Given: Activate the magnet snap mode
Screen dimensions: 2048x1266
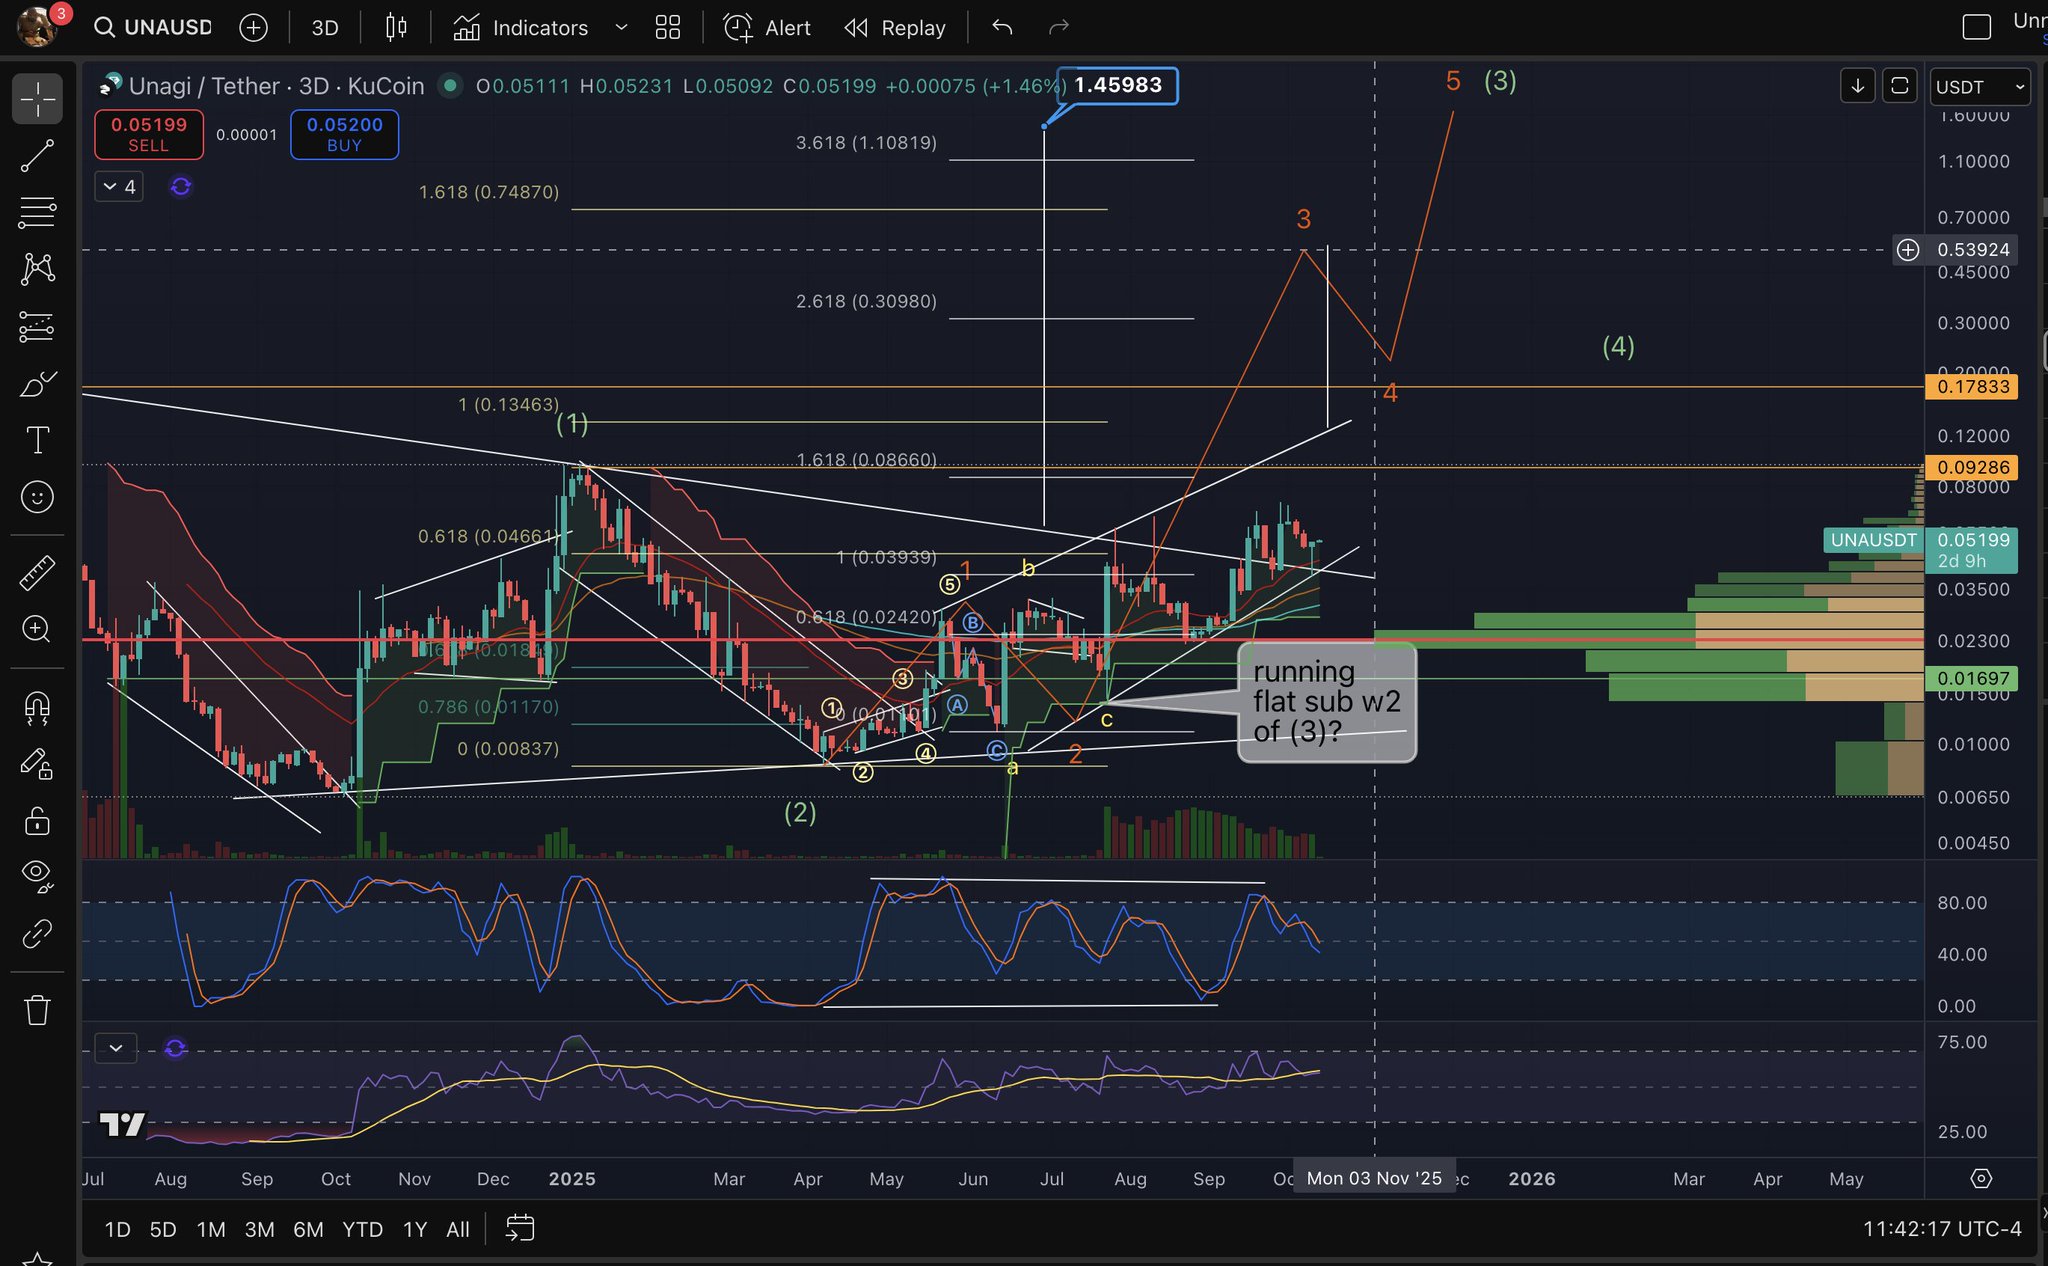Looking at the screenshot, I should 37,708.
